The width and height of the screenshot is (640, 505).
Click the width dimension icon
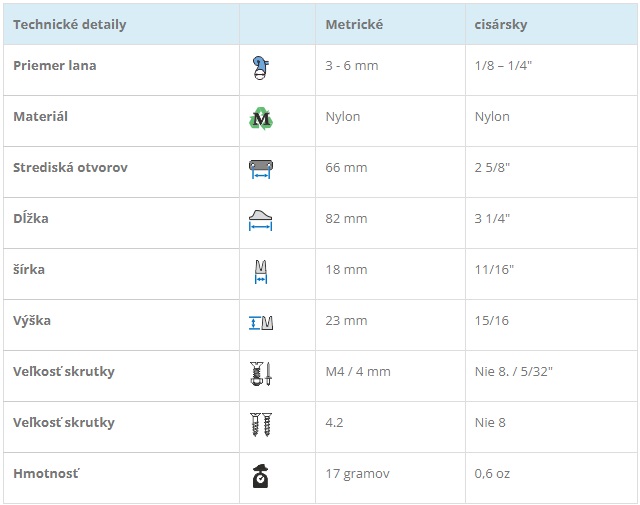pyautogui.click(x=261, y=271)
